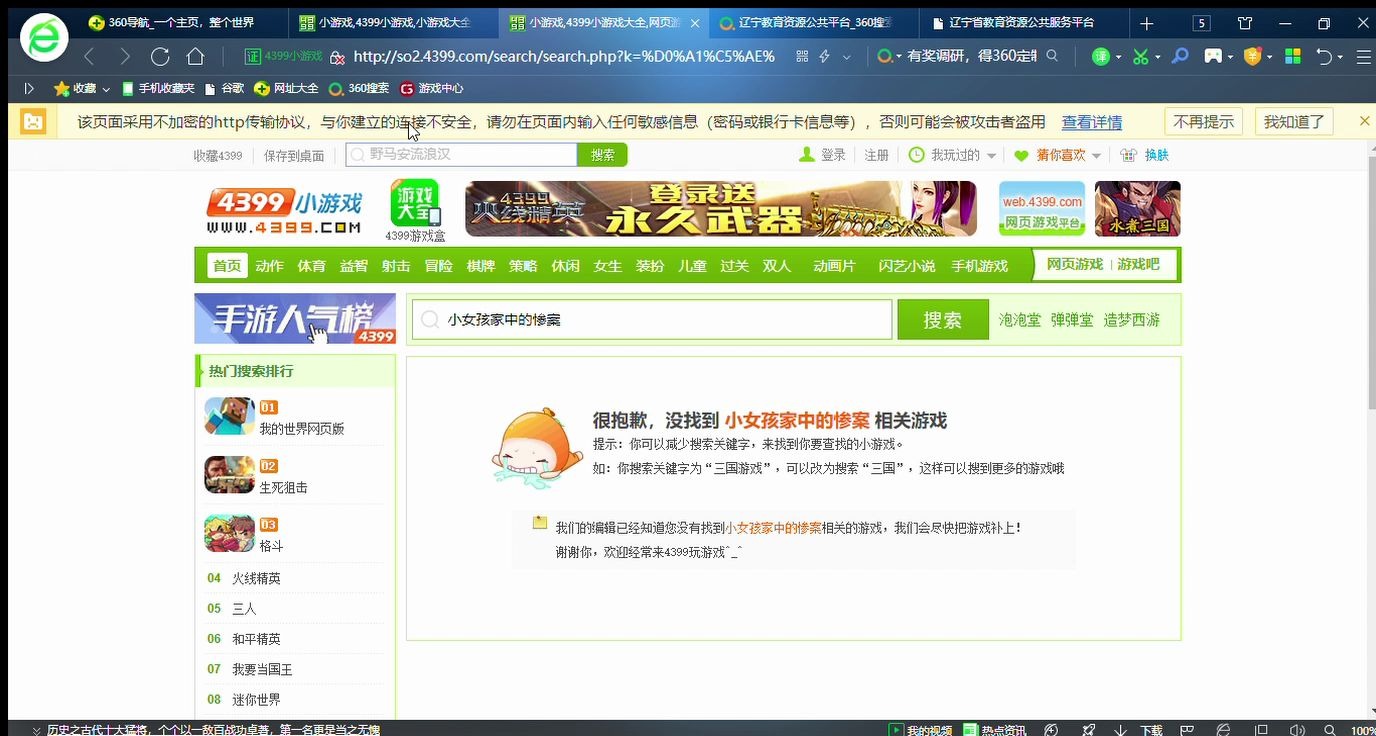The width and height of the screenshot is (1376, 736).
Task: Select 双人 category in nav bar
Action: tap(777, 266)
